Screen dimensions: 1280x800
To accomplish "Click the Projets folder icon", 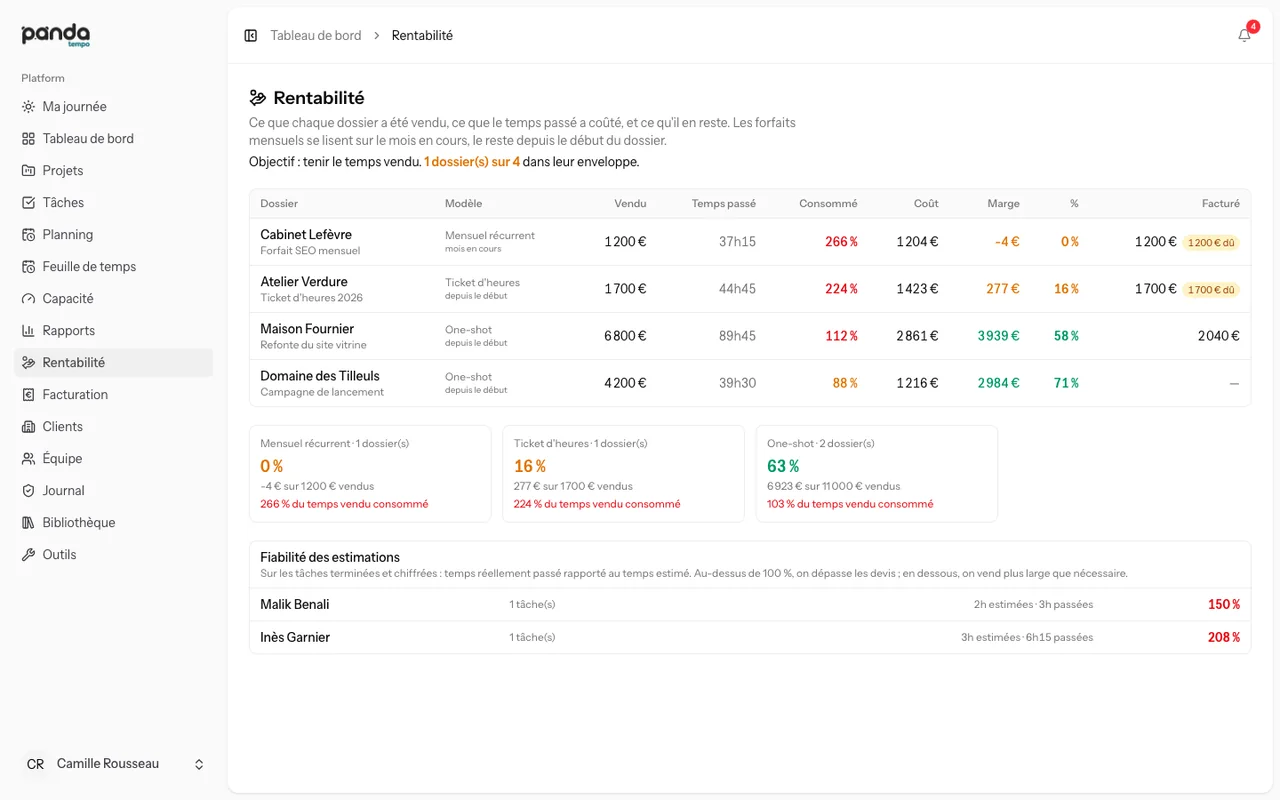I will coord(28,171).
